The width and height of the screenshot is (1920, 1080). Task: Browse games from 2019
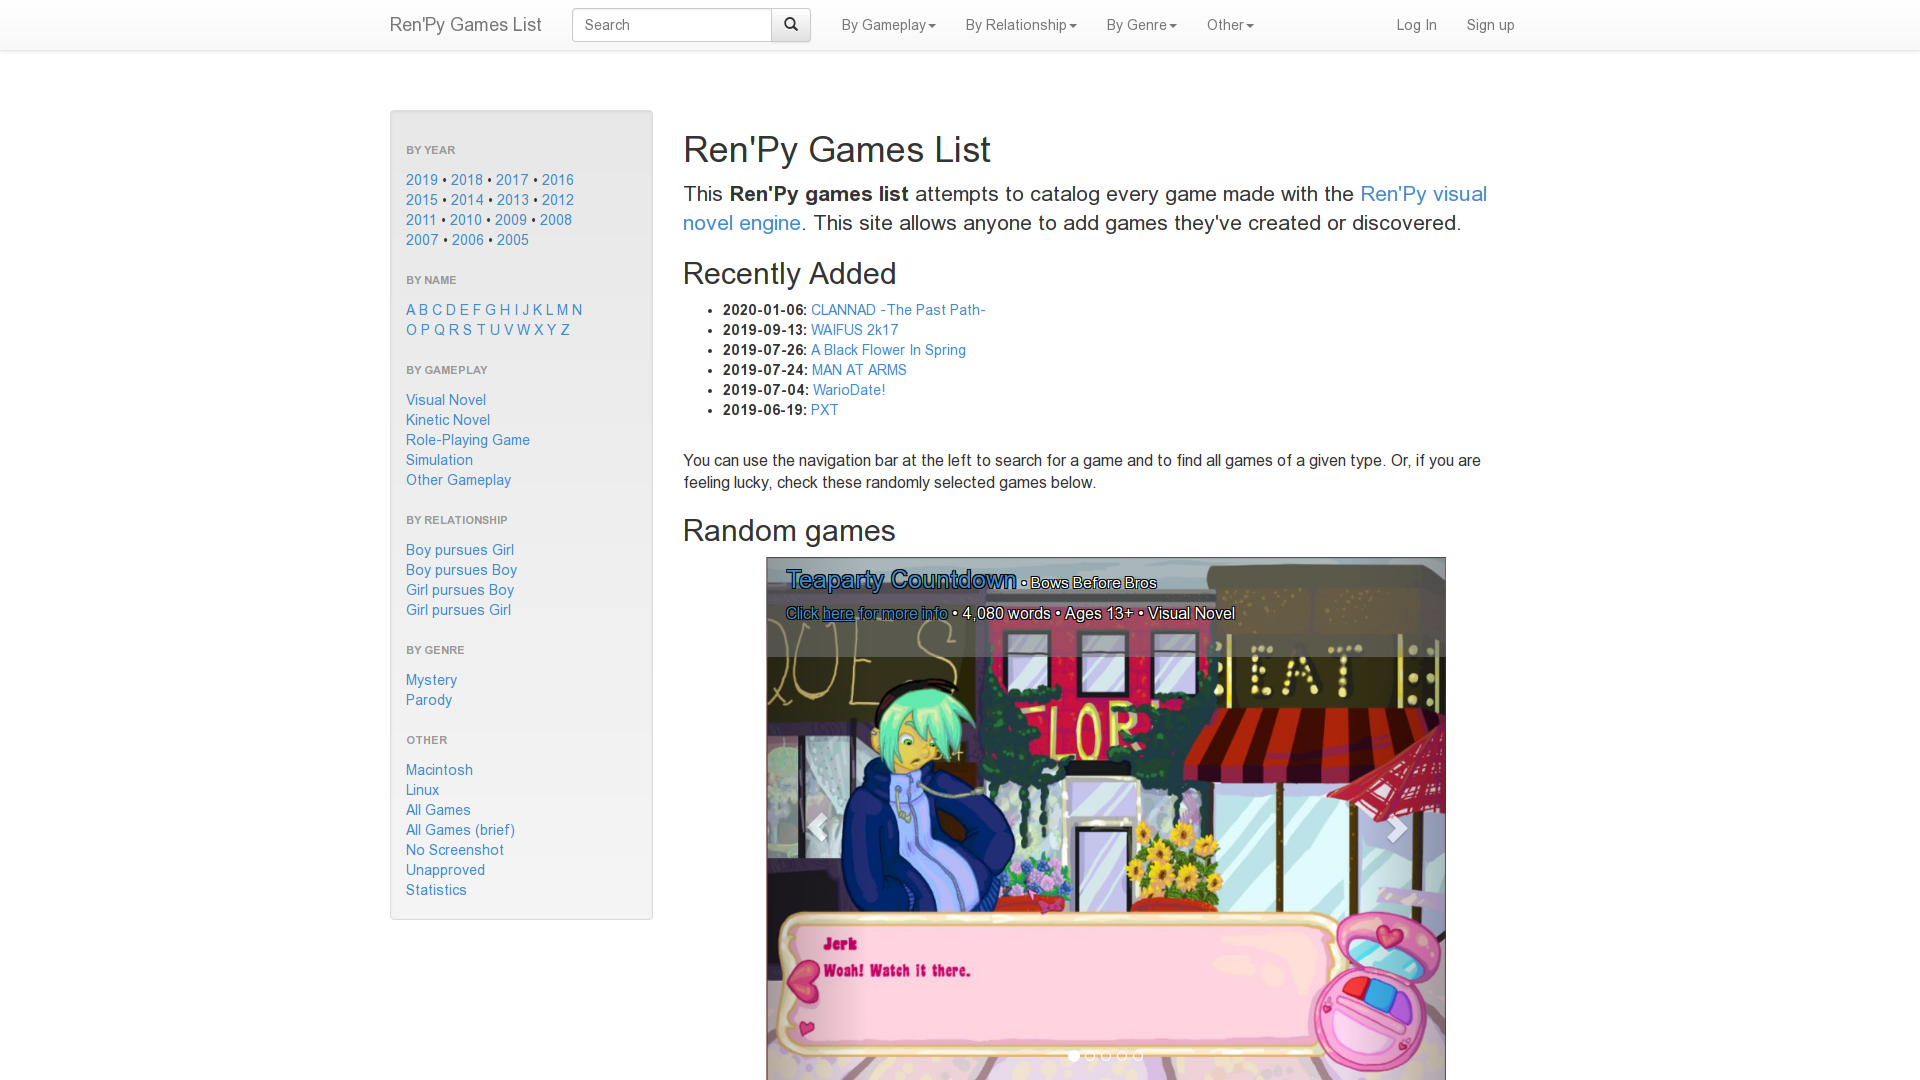pos(421,180)
